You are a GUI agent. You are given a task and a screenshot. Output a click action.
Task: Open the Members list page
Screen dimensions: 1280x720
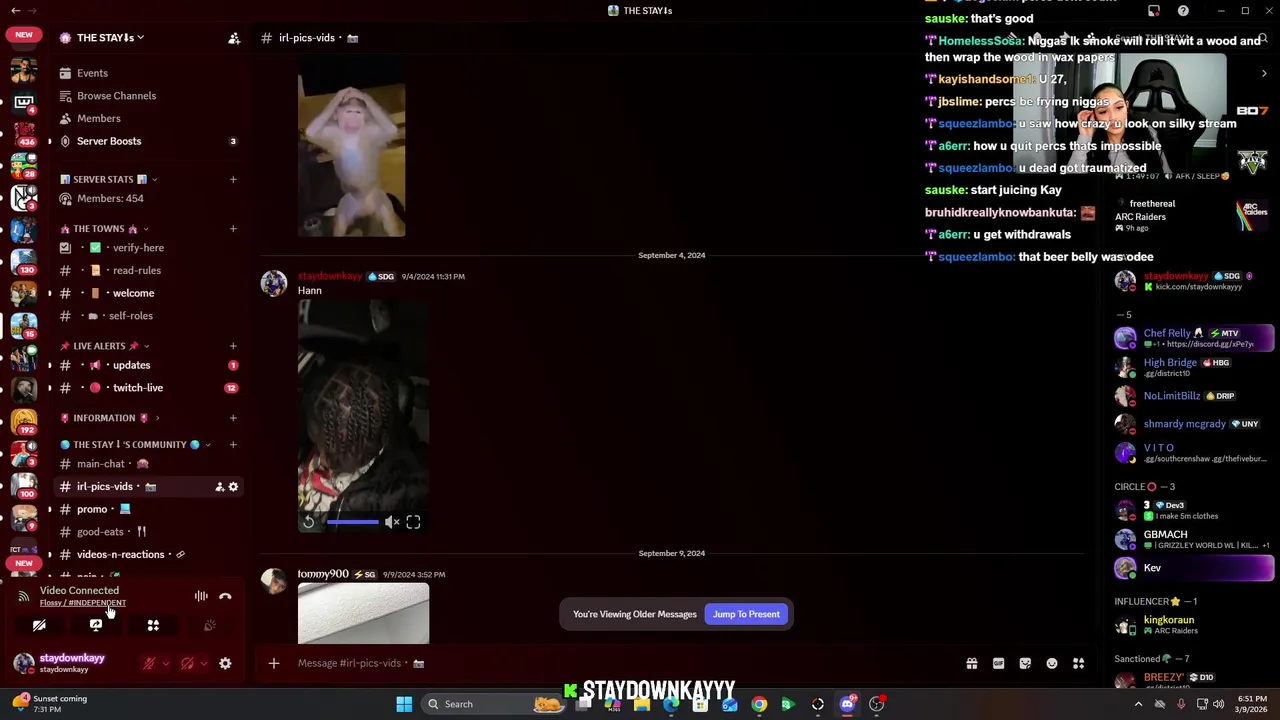pyautogui.click(x=98, y=118)
